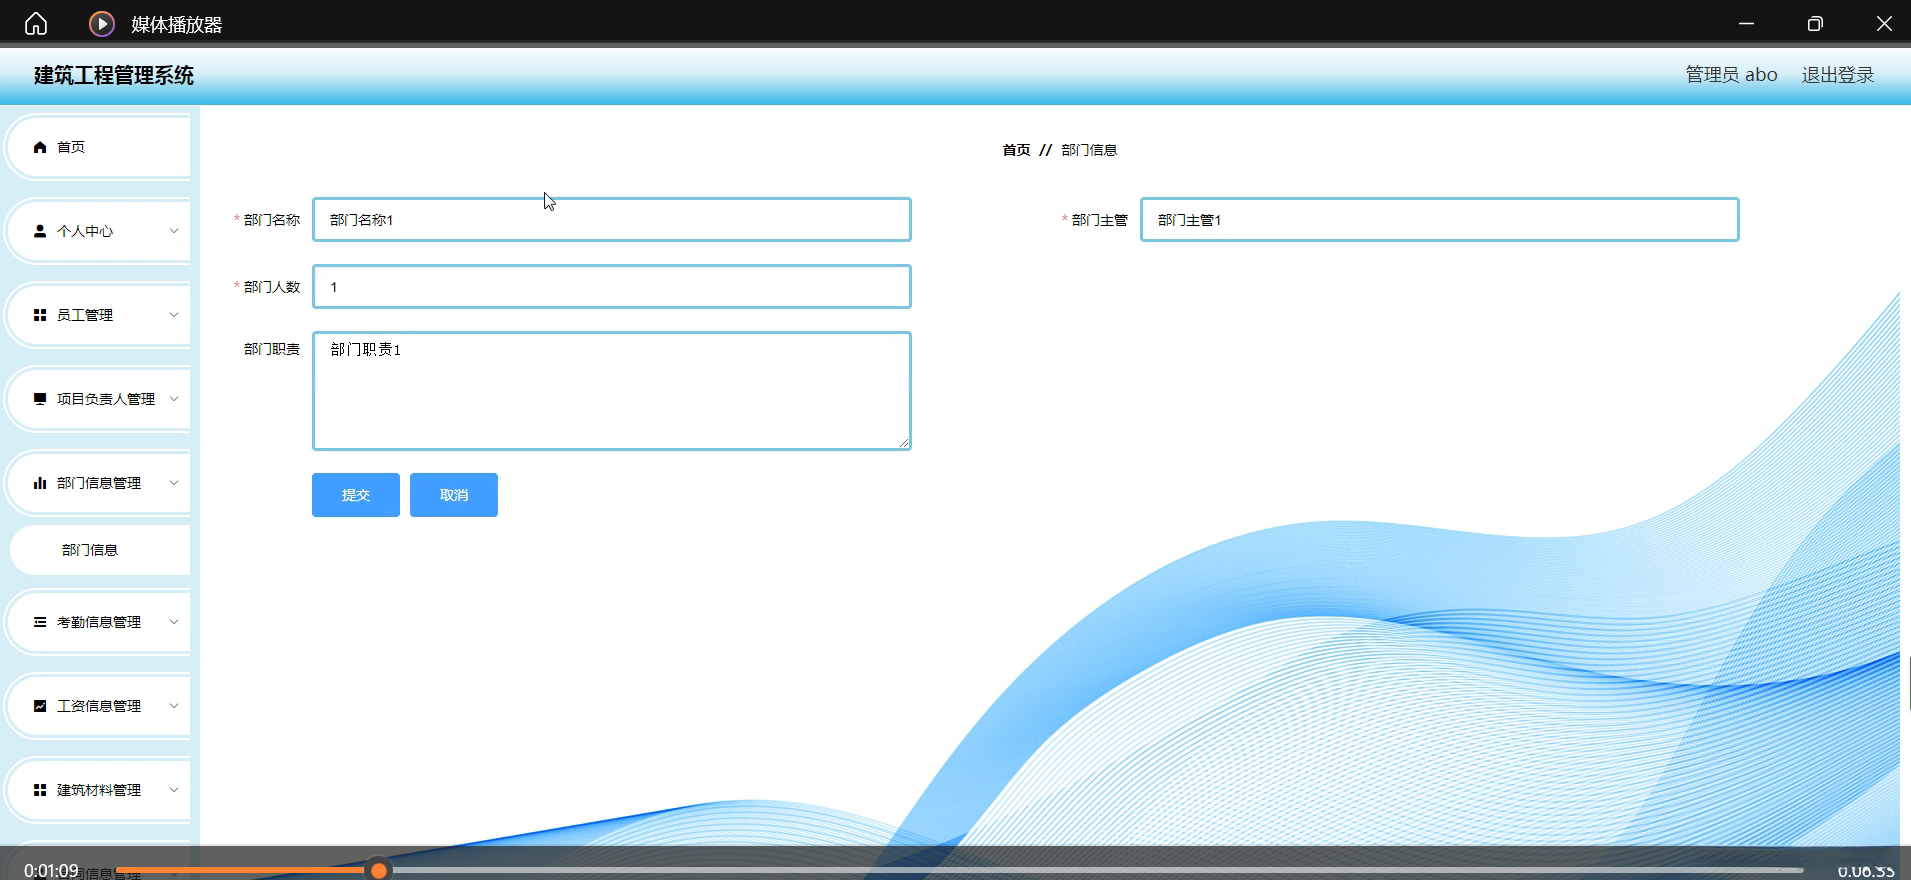Expand the 个人中心 chevron
Viewport: 1911px width, 880px height.
tap(174, 231)
